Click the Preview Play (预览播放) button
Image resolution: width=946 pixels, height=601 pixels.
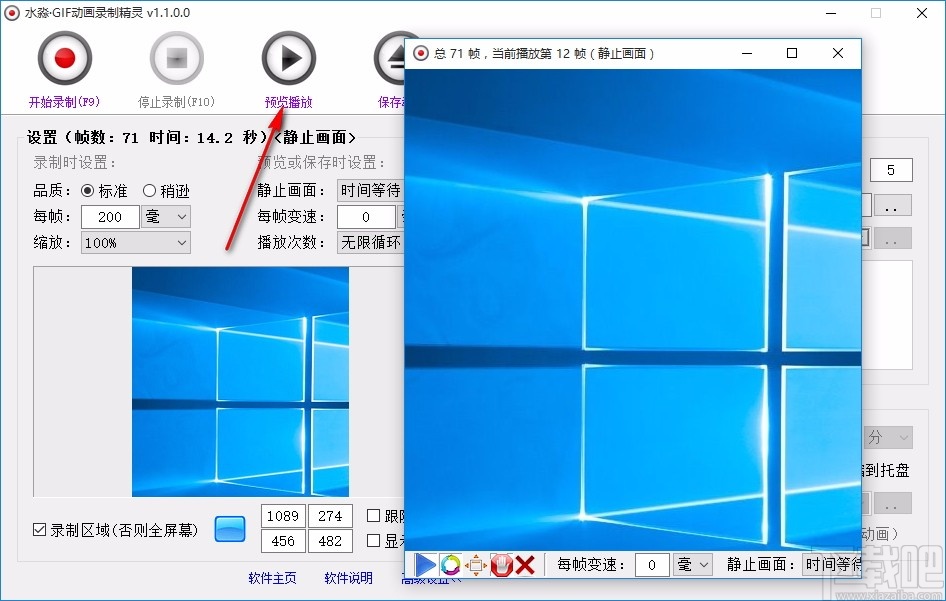point(288,58)
